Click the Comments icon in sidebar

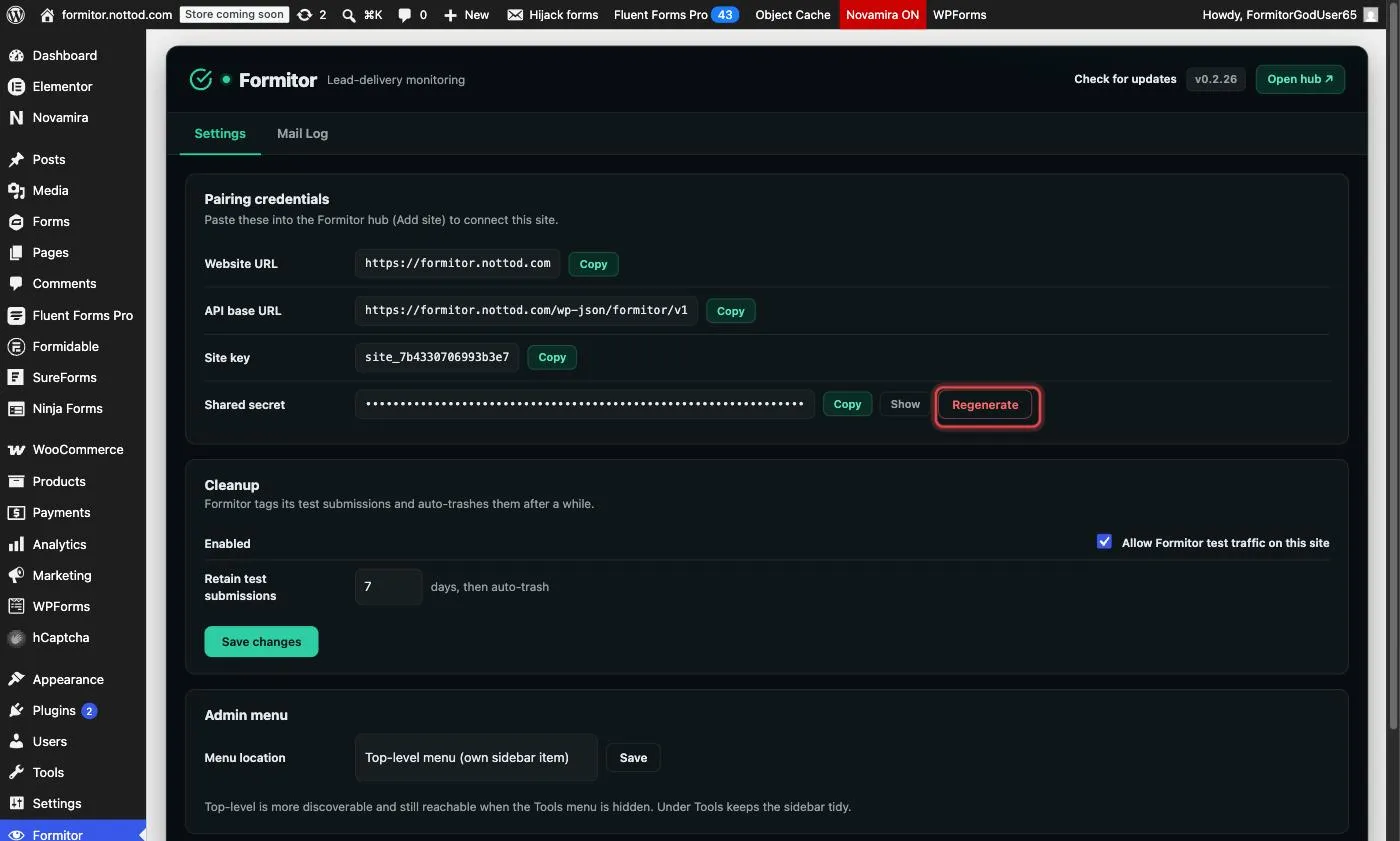coord(16,283)
